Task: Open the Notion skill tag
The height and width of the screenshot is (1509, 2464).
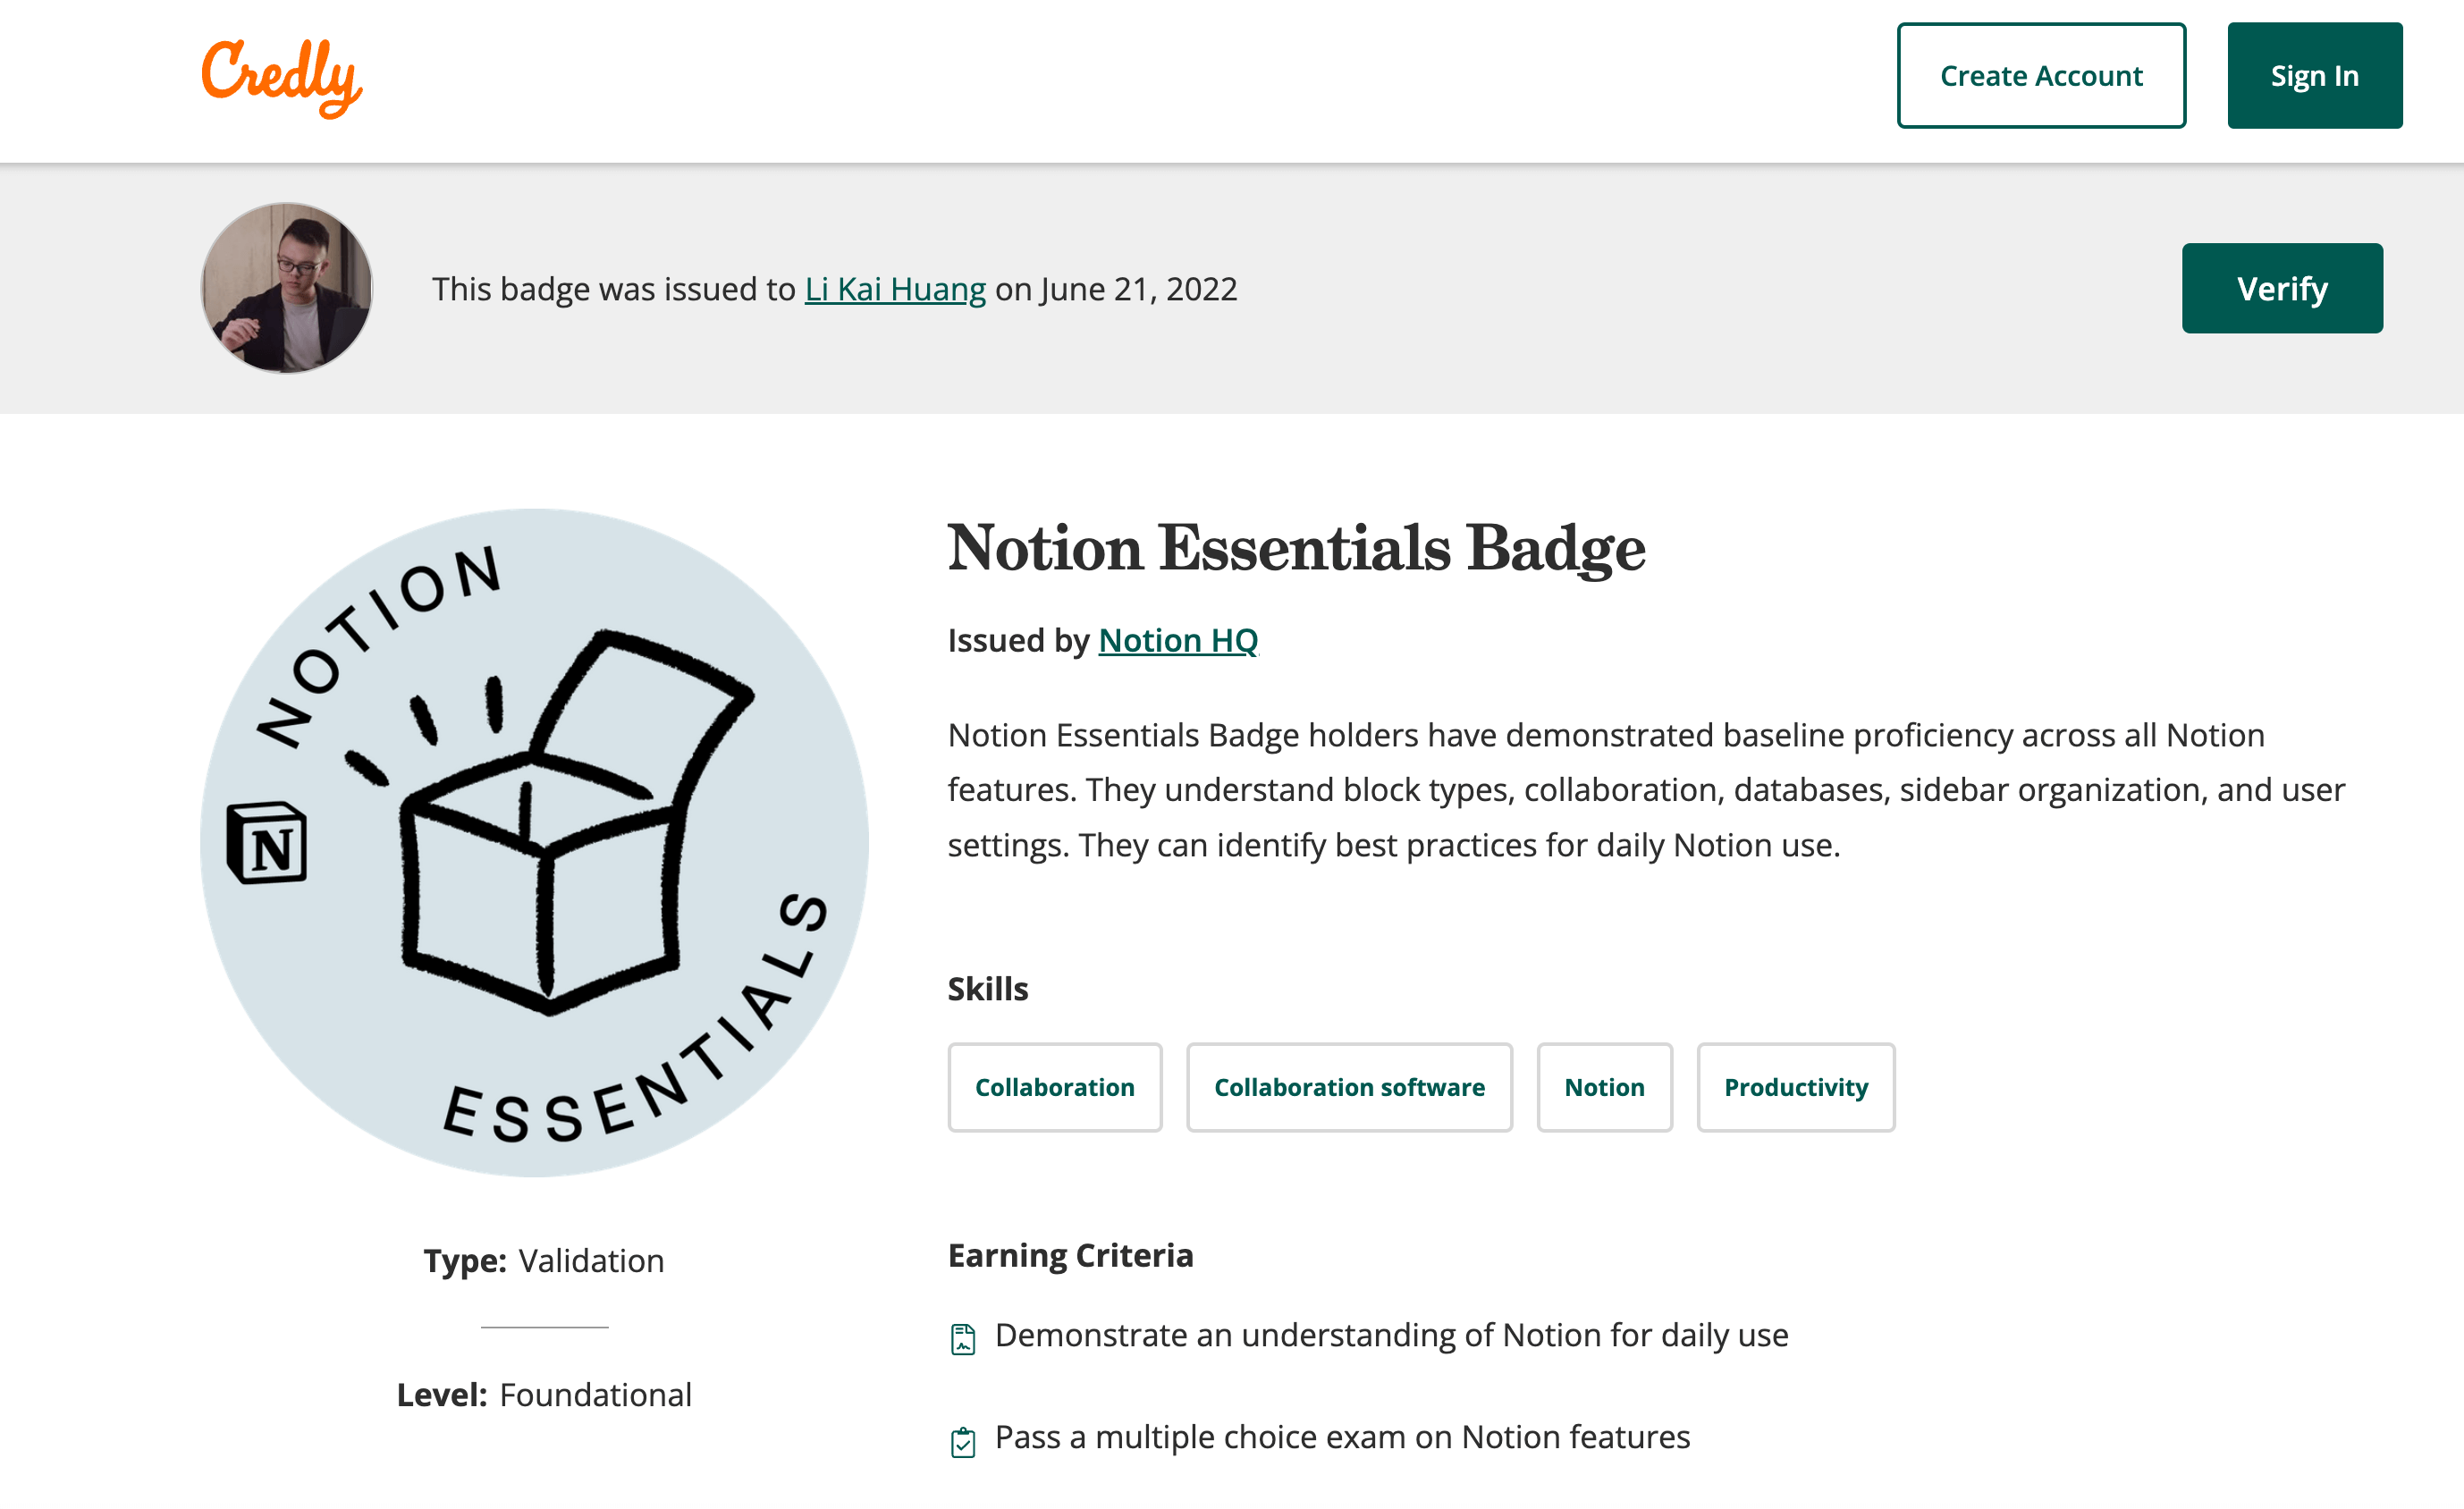Action: (1604, 1087)
